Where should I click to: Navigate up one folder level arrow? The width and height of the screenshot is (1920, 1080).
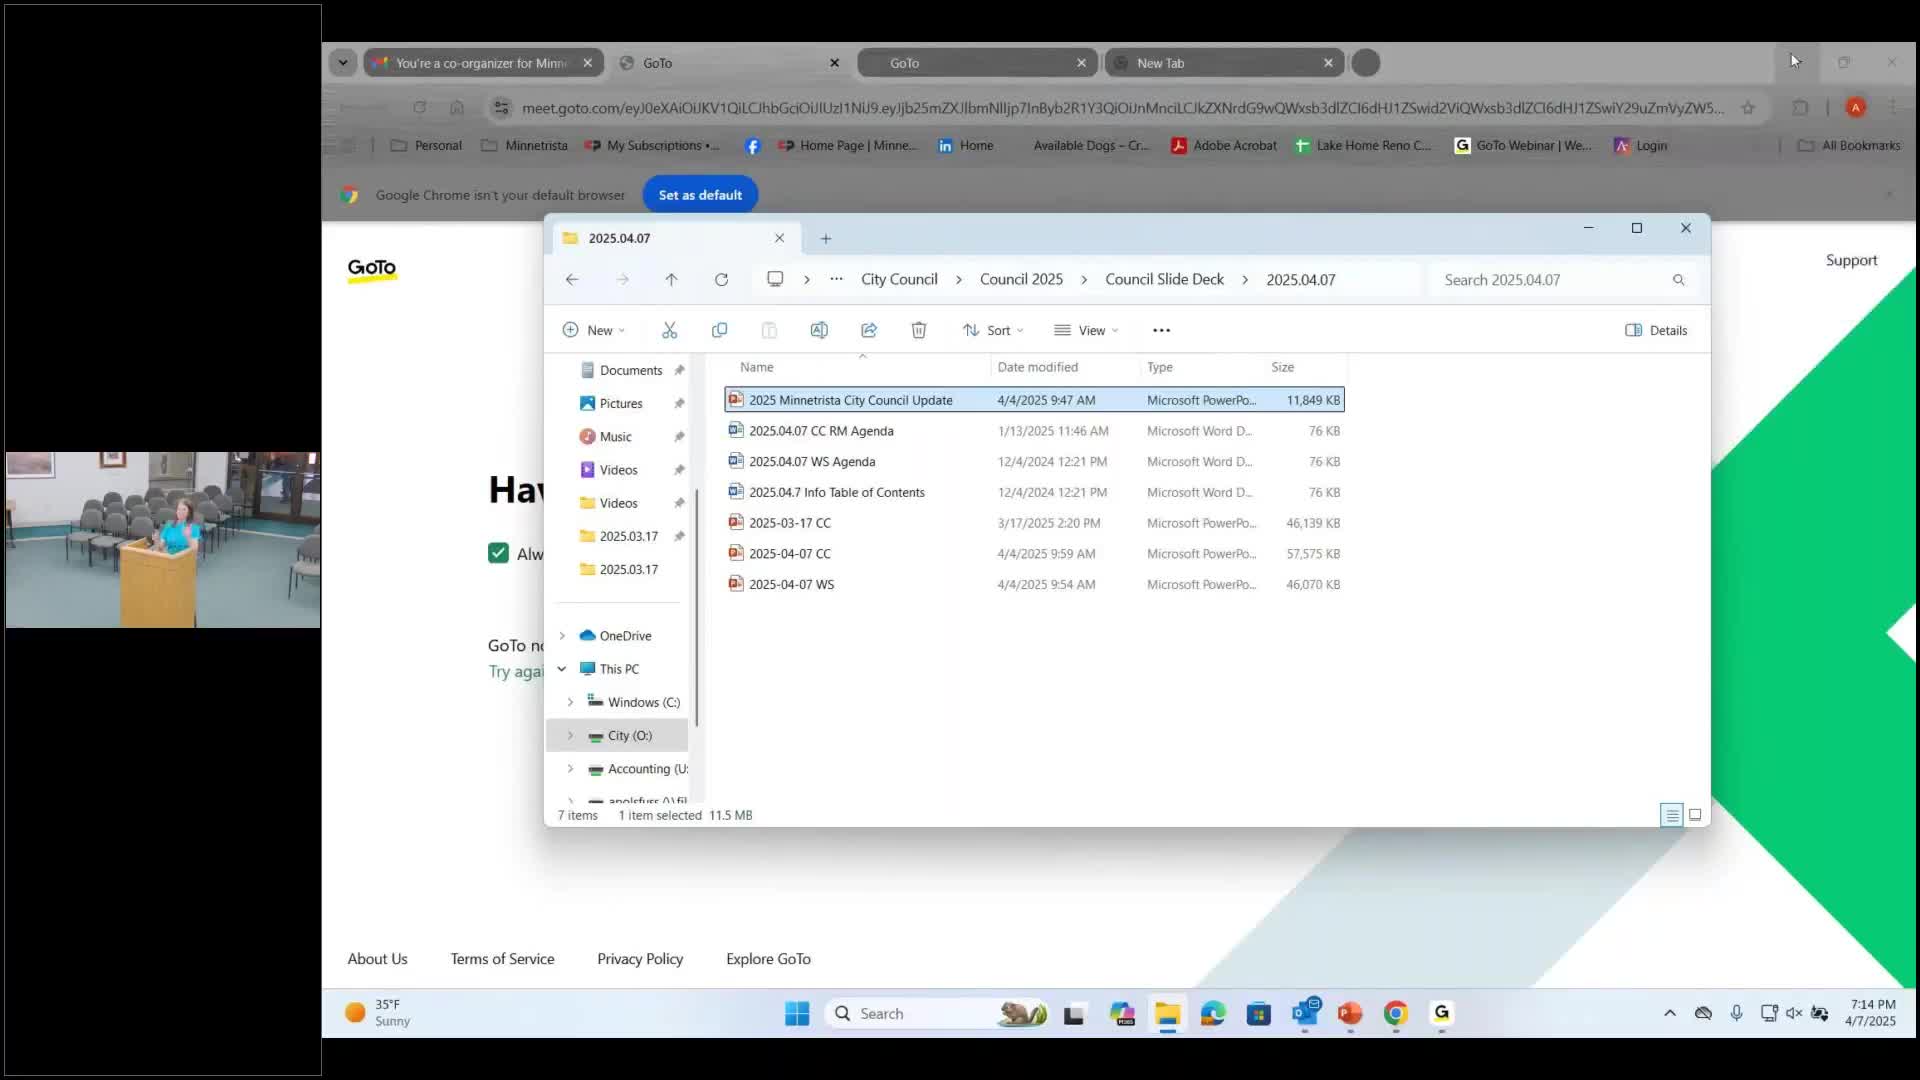pyautogui.click(x=671, y=280)
